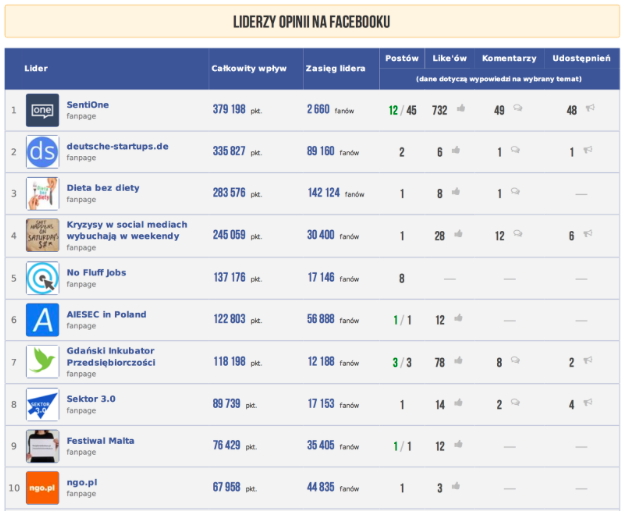Click the Festiwal Malta thumbnail image
The image size is (624, 514).
[x=42, y=445]
